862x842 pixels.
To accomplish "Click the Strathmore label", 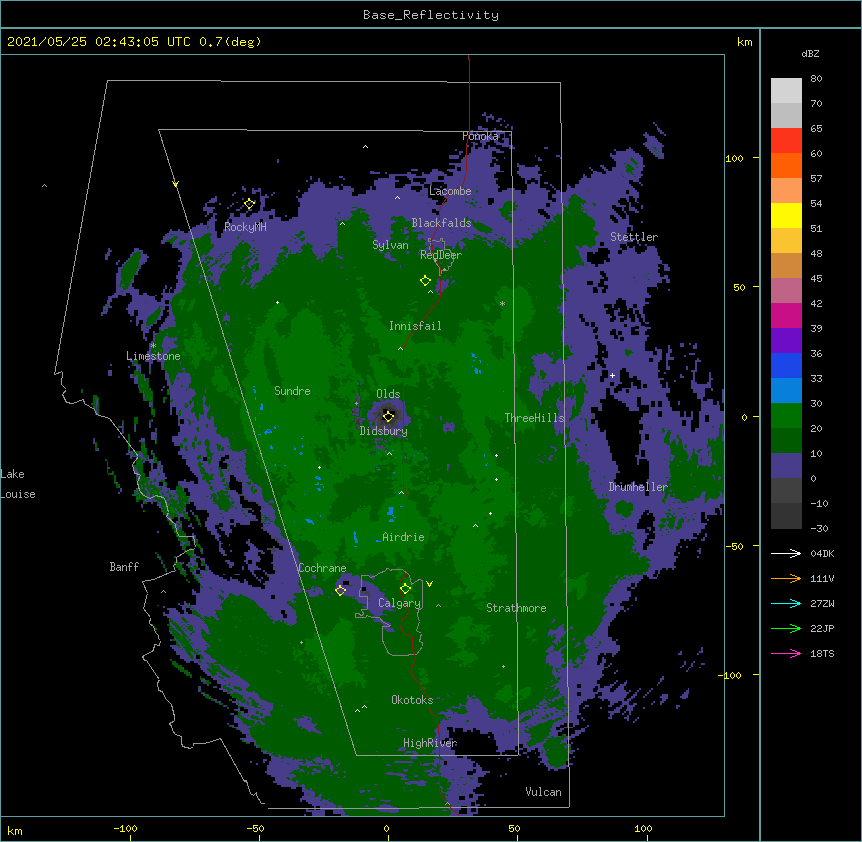I will pos(516,608).
